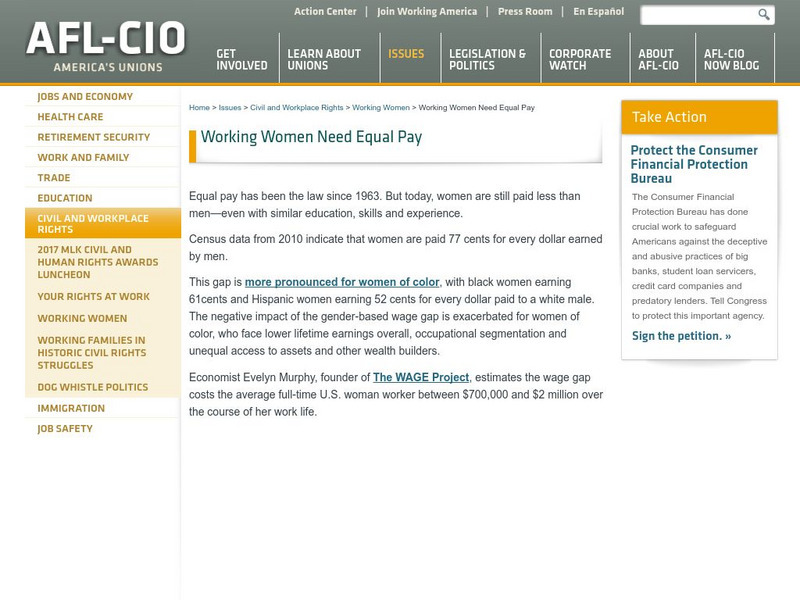Click the Working Women Need Equal Pay title
800x600 pixels.
(311, 137)
